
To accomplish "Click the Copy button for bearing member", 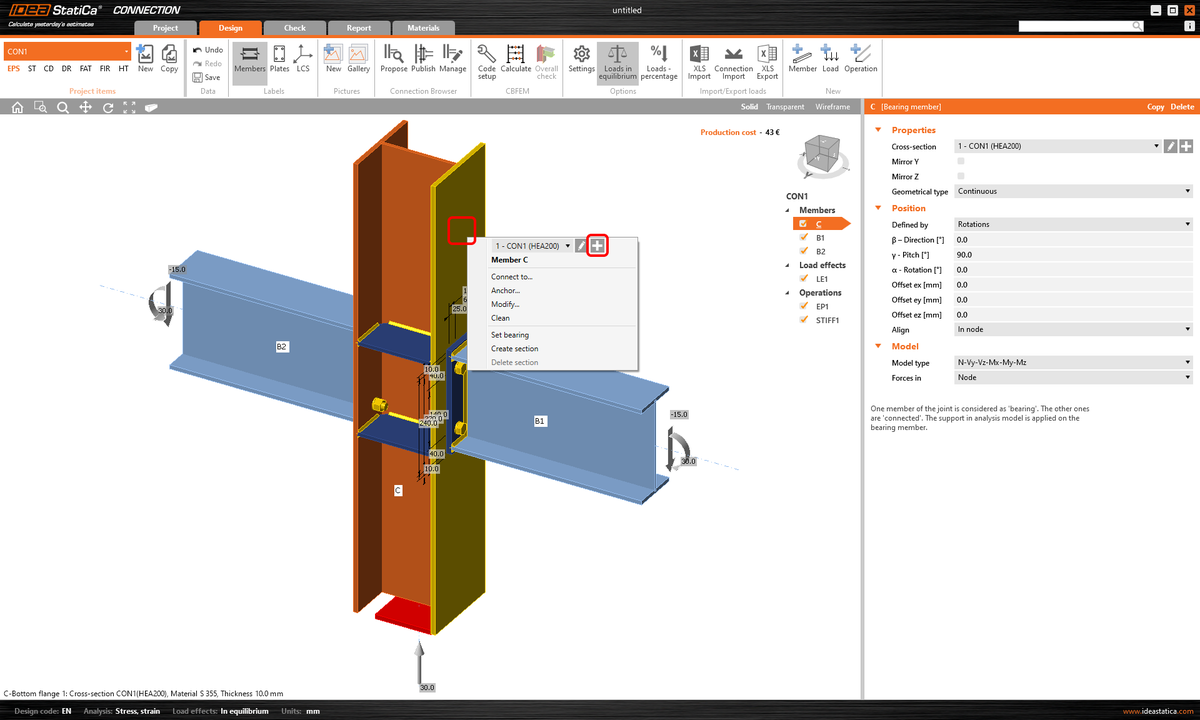I will (1155, 106).
